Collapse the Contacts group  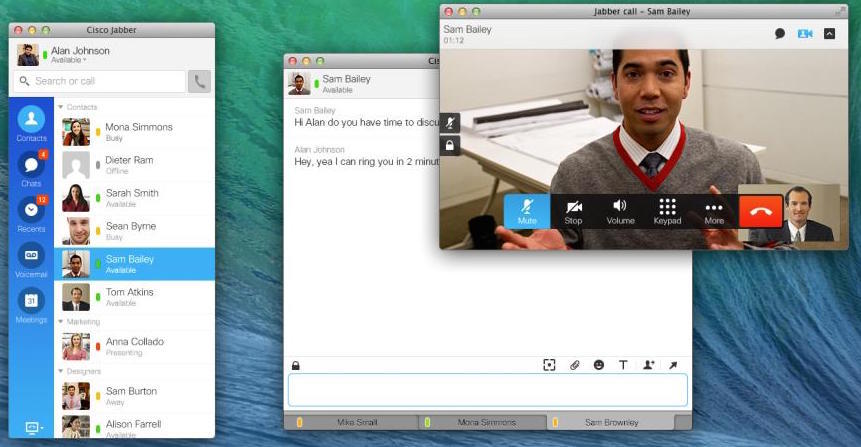[x=60, y=107]
